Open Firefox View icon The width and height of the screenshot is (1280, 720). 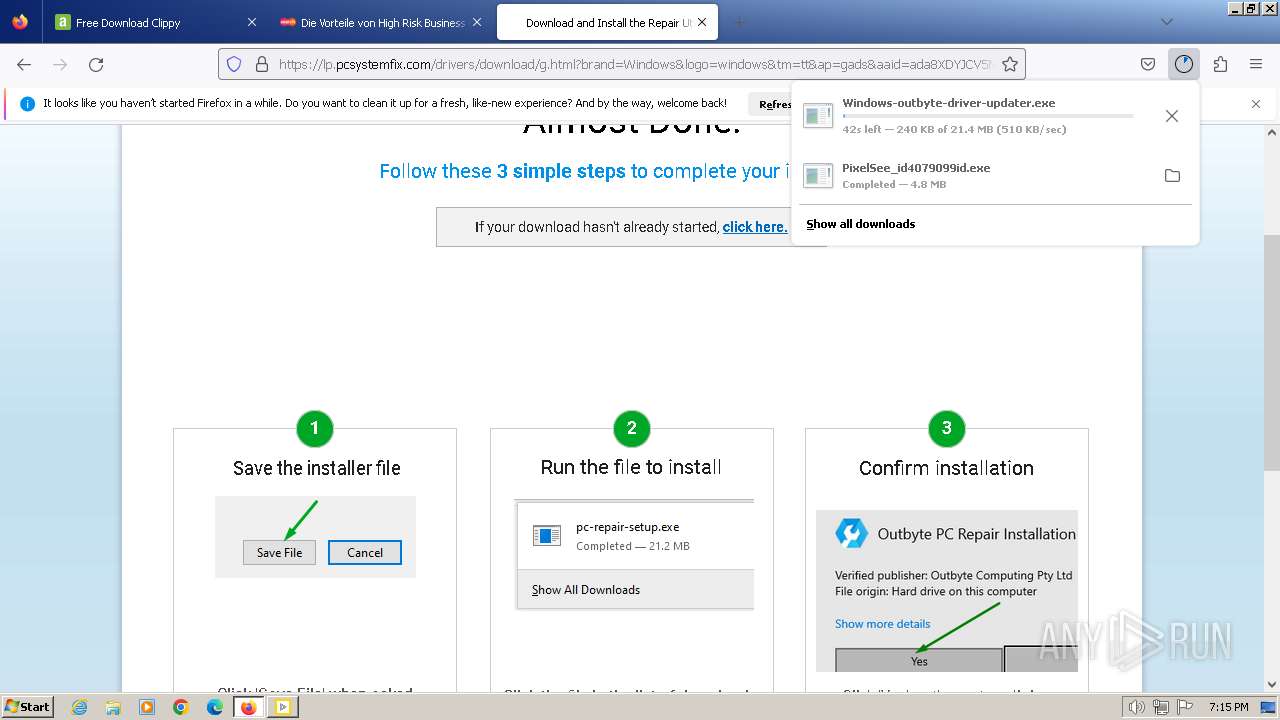coord(20,22)
